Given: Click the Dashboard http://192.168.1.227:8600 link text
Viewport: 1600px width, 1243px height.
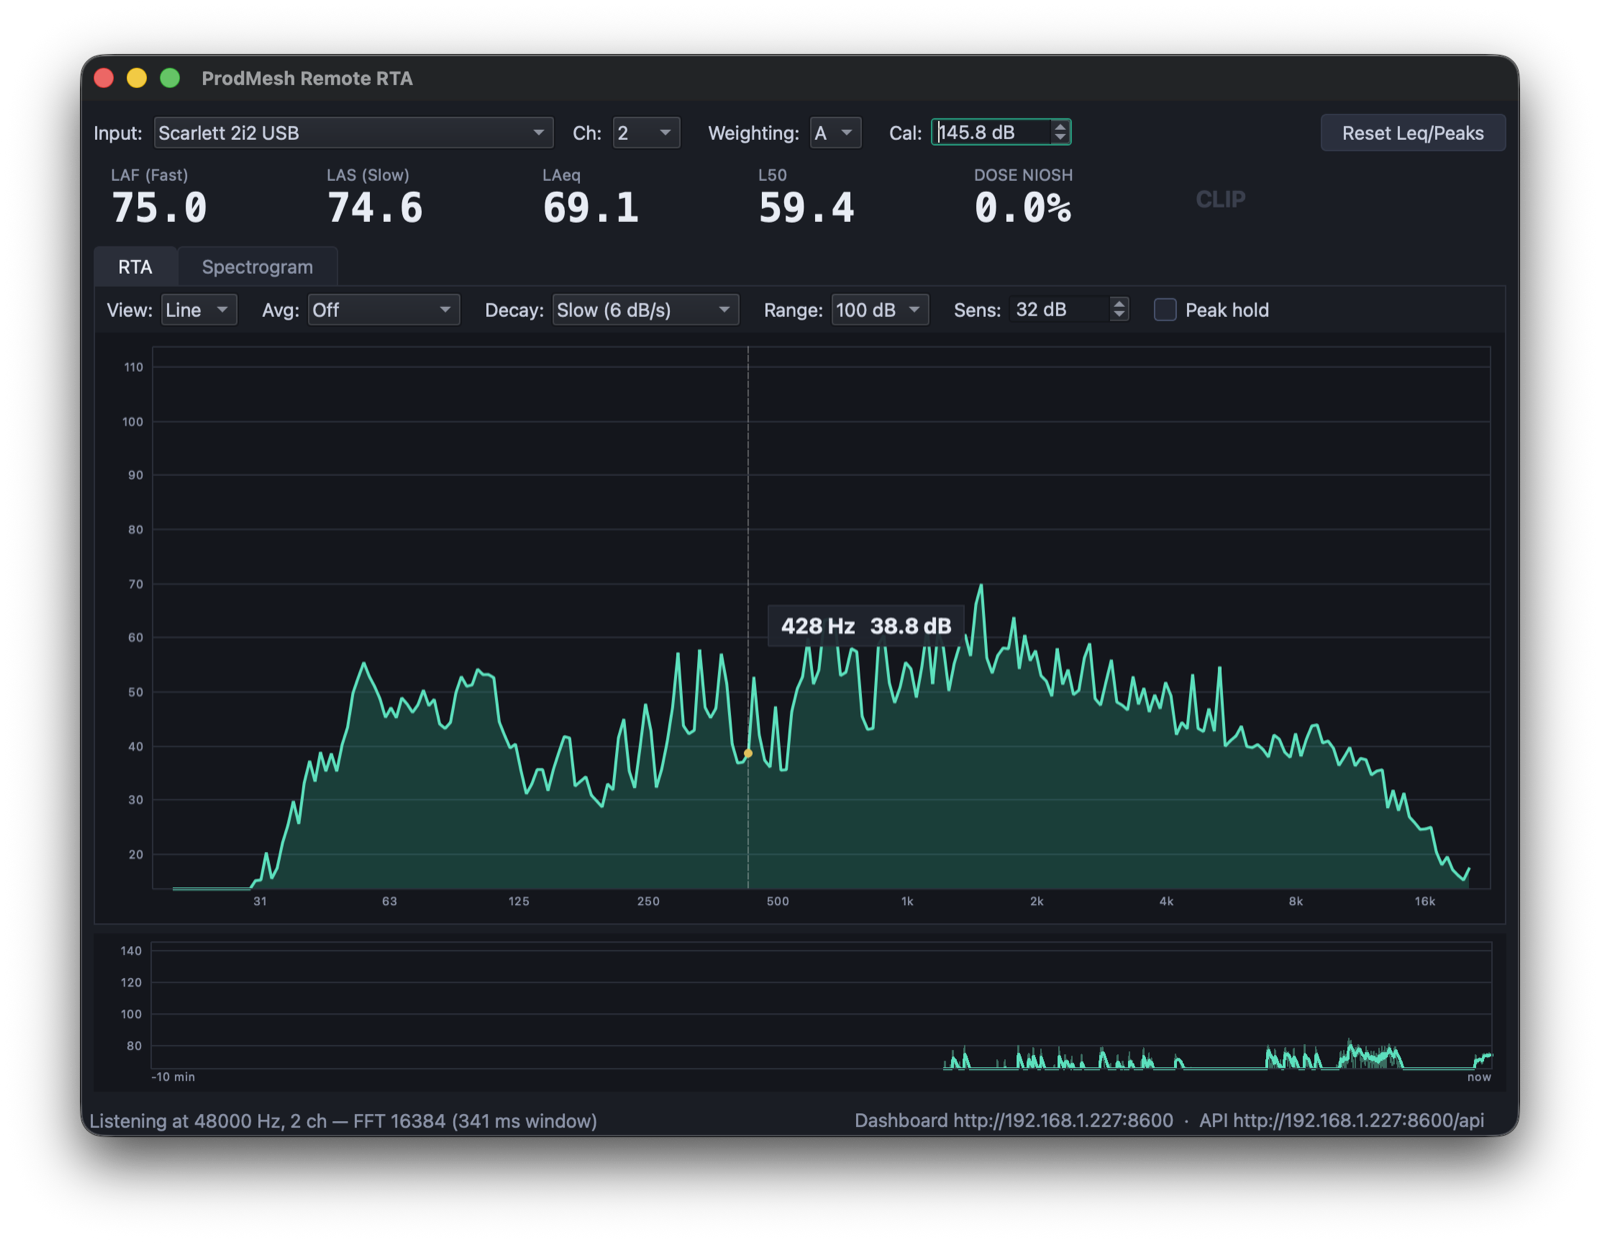Looking at the screenshot, I should (x=1013, y=1121).
